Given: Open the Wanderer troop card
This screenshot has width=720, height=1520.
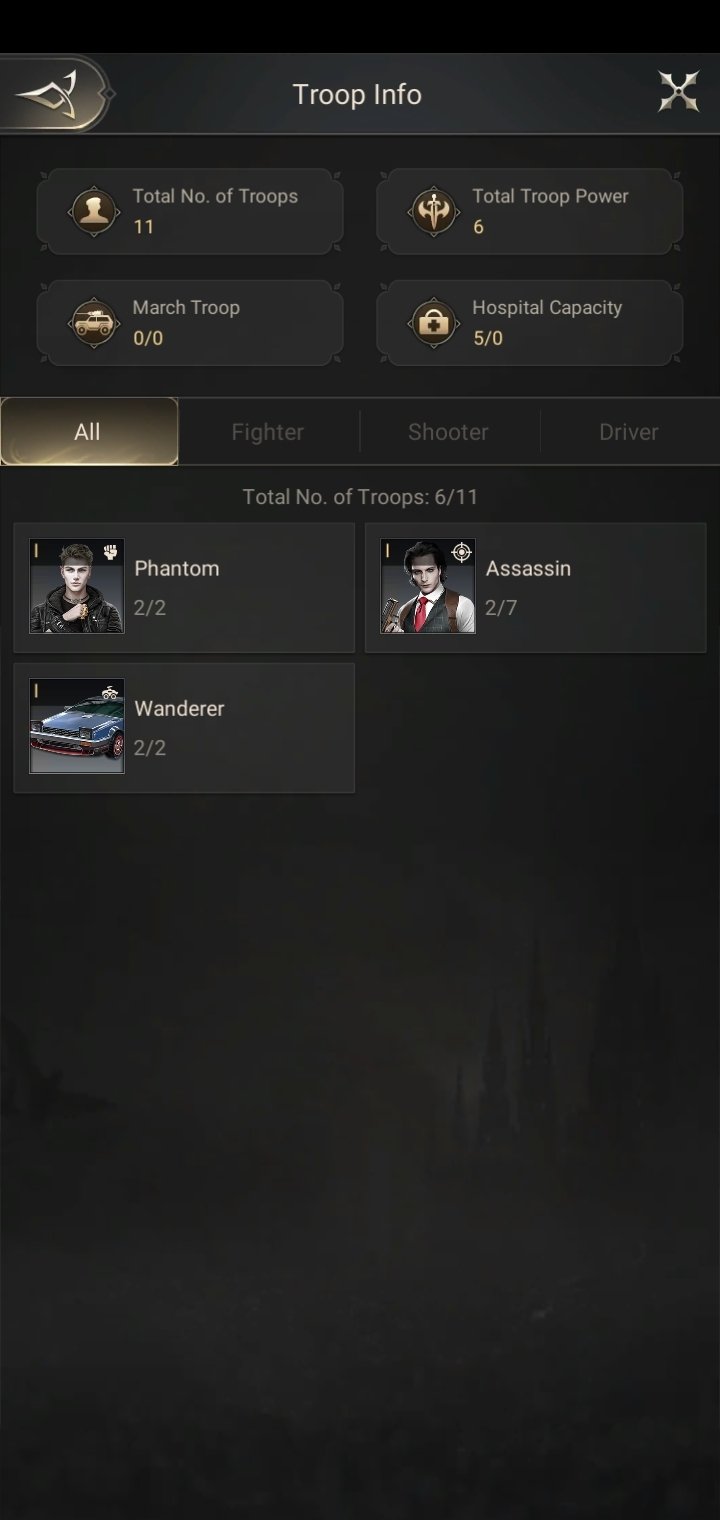Looking at the screenshot, I should point(184,728).
